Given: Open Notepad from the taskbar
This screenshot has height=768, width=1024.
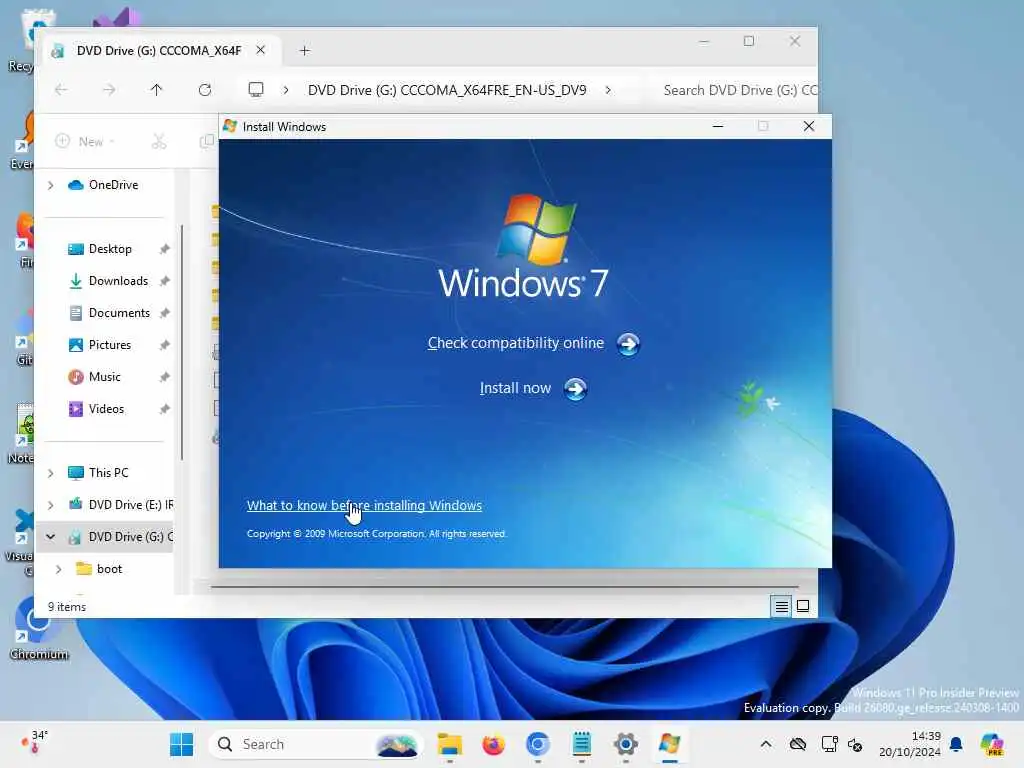Looking at the screenshot, I should tap(581, 744).
